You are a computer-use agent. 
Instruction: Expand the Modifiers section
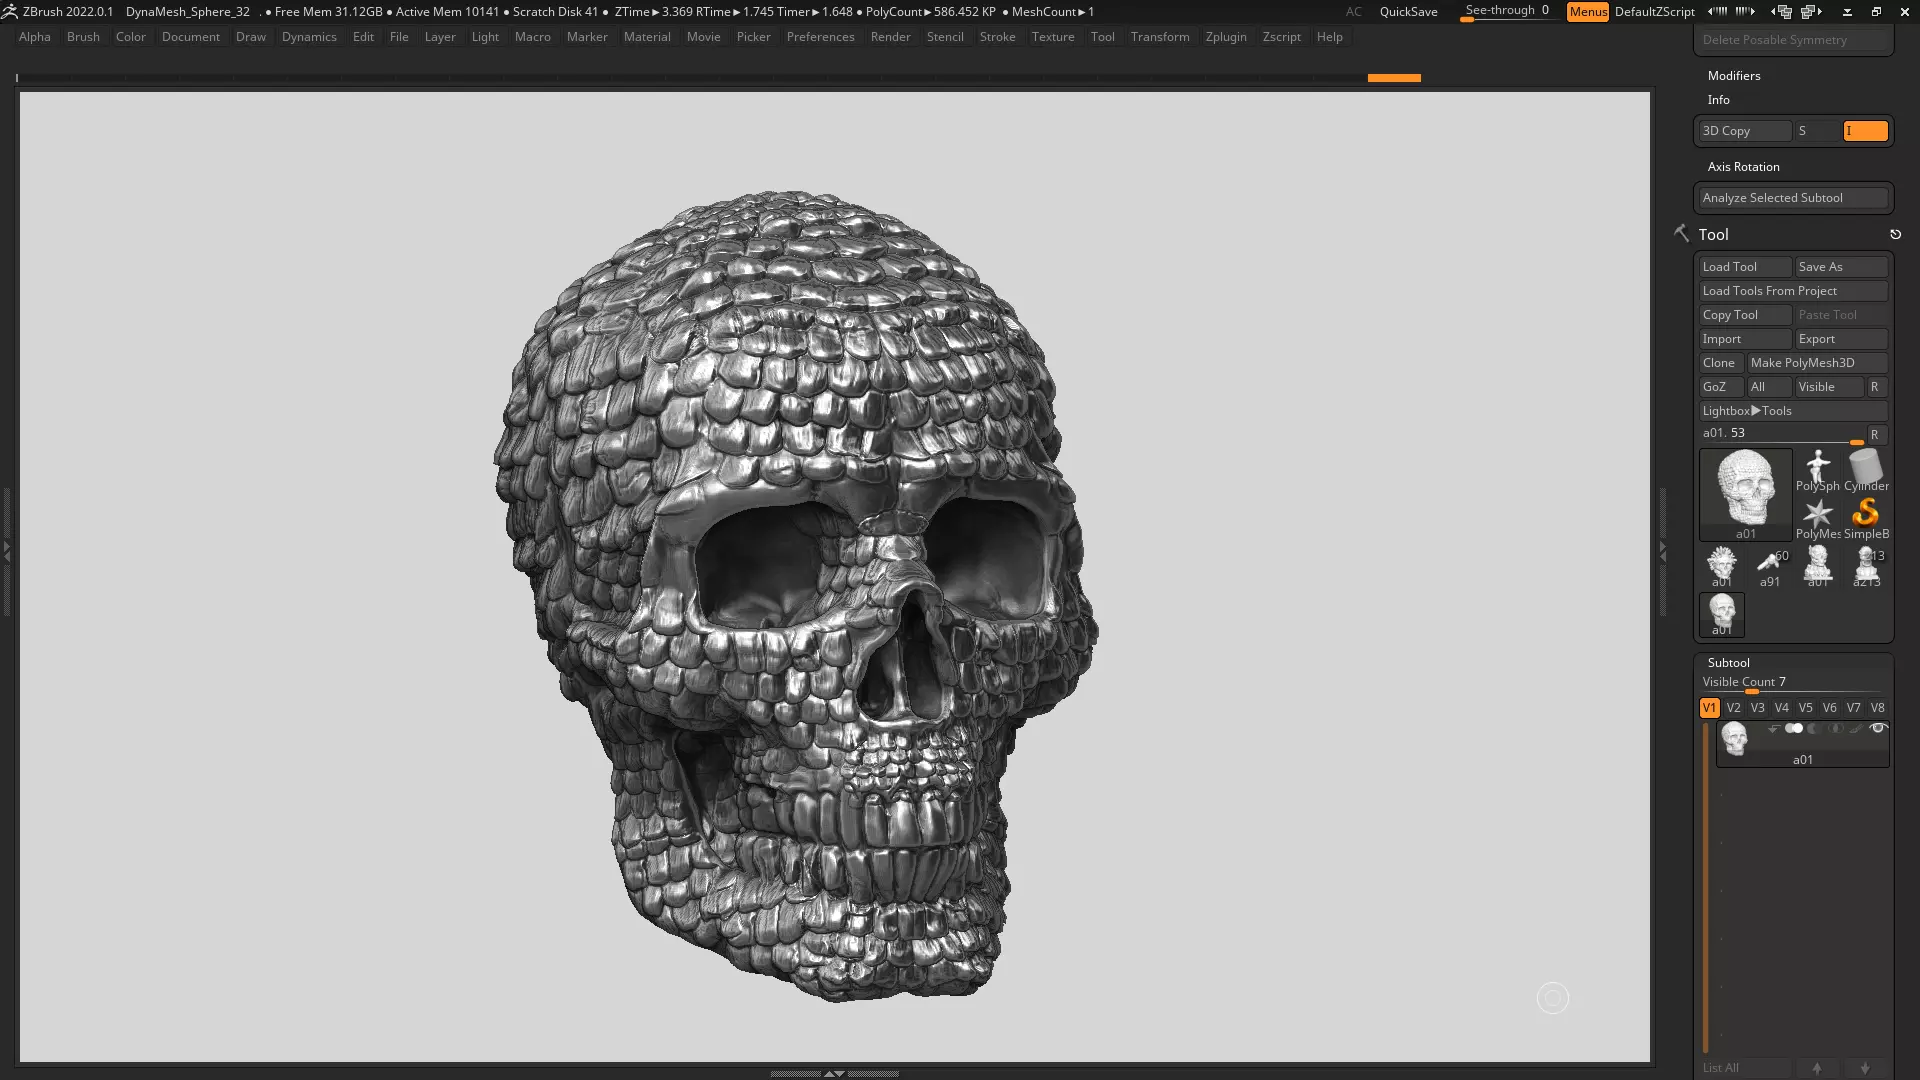[x=1733, y=76]
